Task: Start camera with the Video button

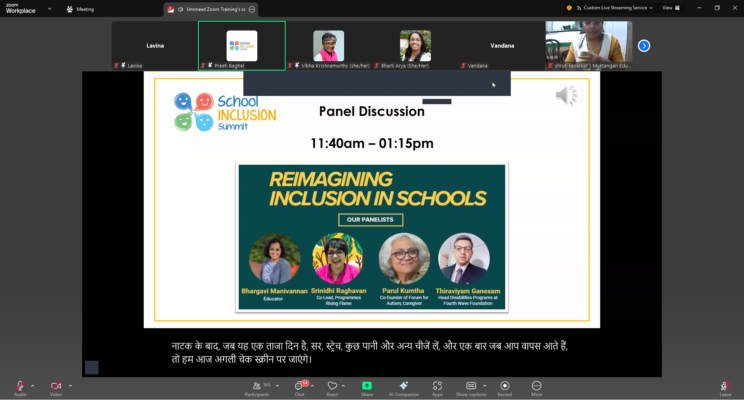Action: click(56, 388)
